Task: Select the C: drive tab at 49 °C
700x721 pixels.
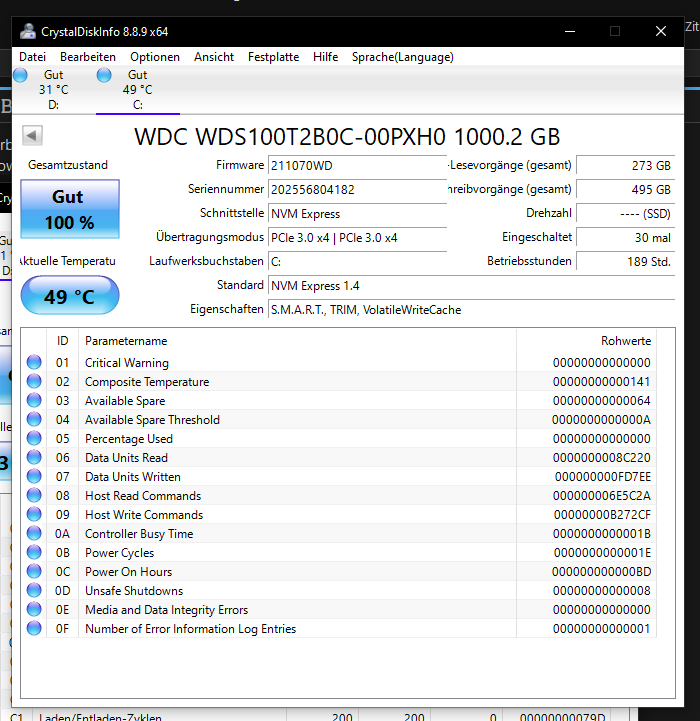Action: (138, 90)
